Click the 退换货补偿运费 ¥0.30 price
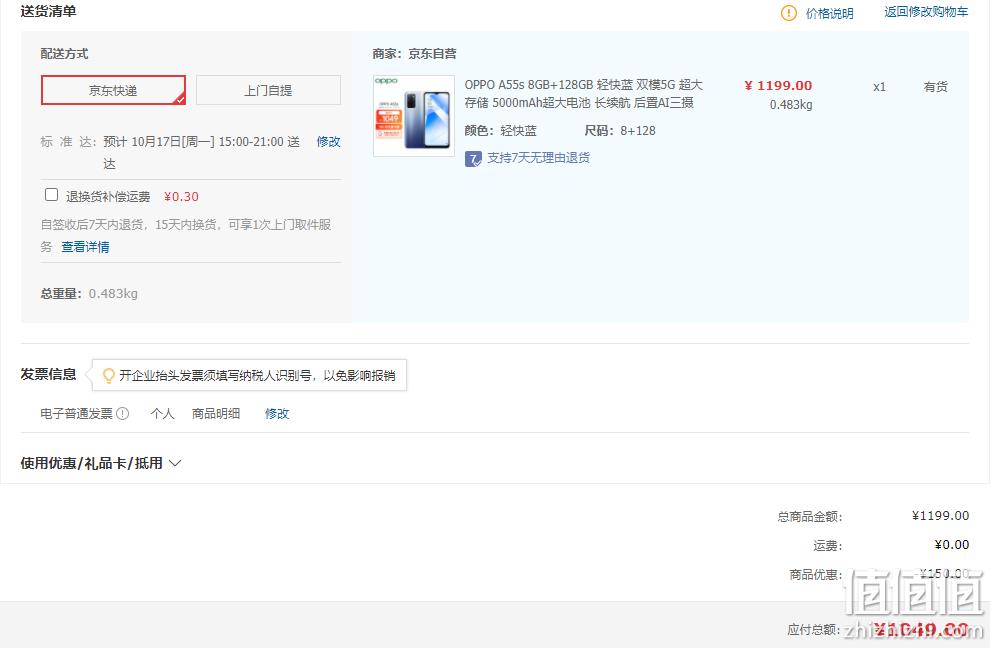The image size is (993, 648). pyautogui.click(x=181, y=196)
